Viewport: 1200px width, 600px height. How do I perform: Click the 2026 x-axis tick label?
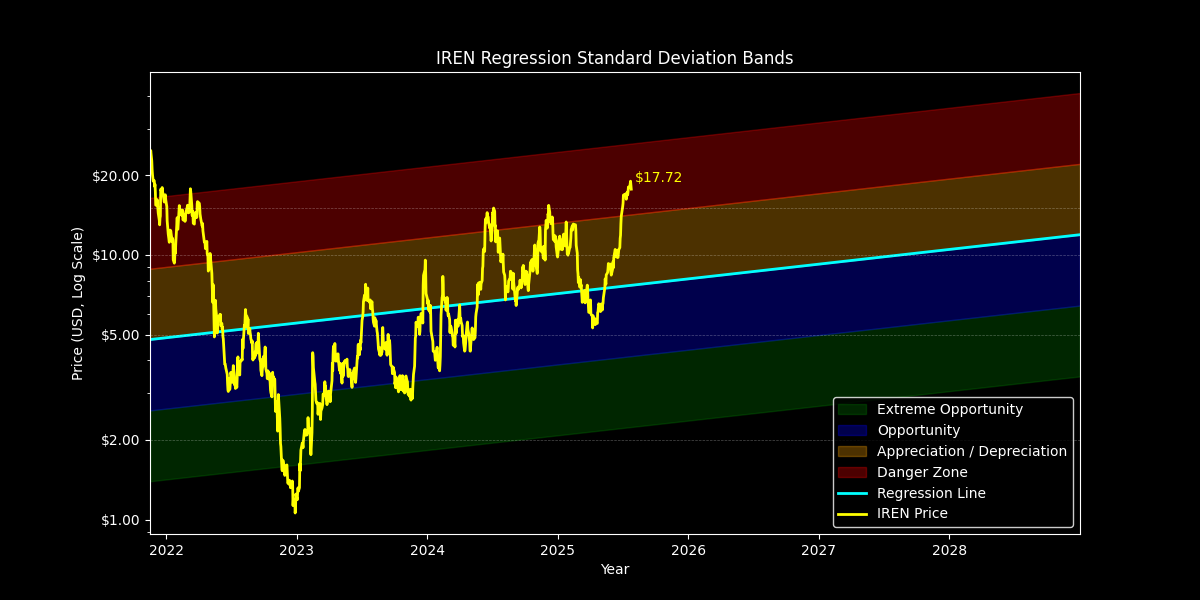click(x=688, y=550)
